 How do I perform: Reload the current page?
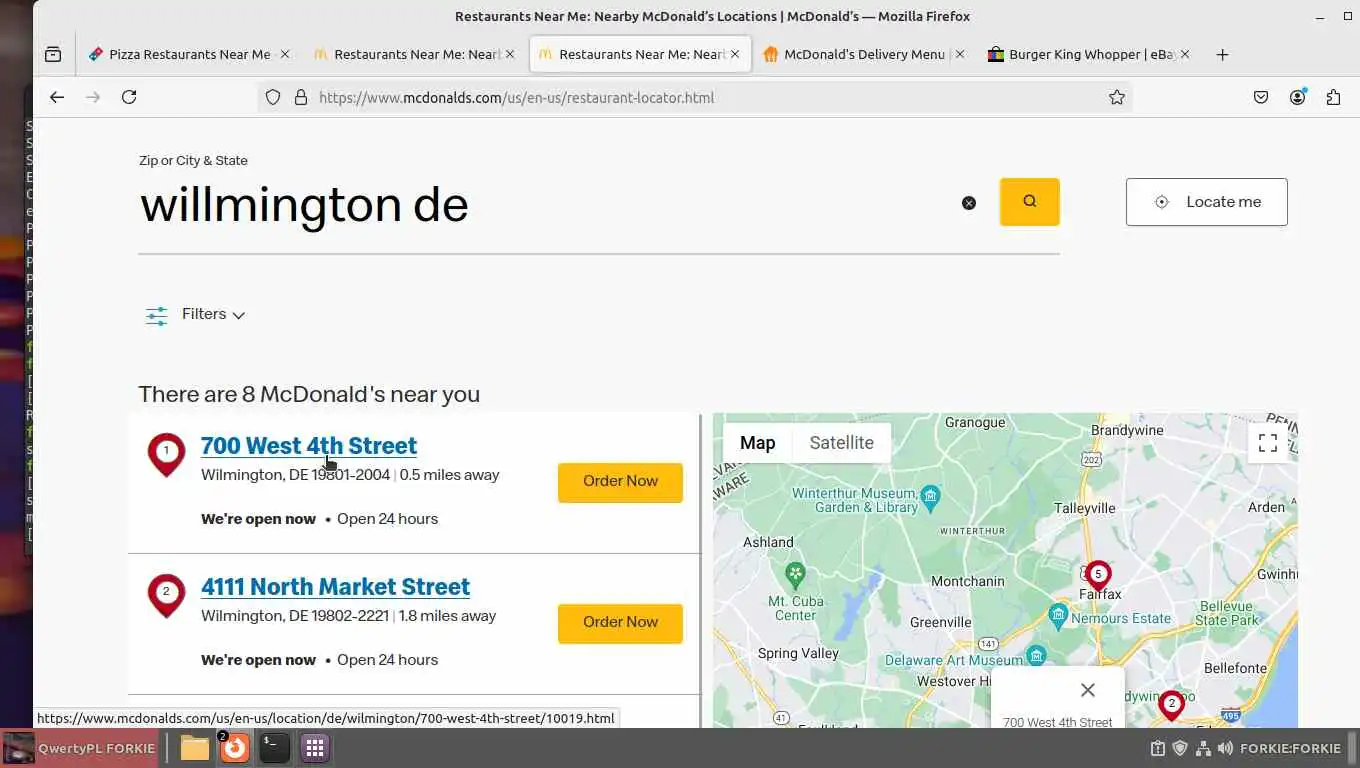129,97
